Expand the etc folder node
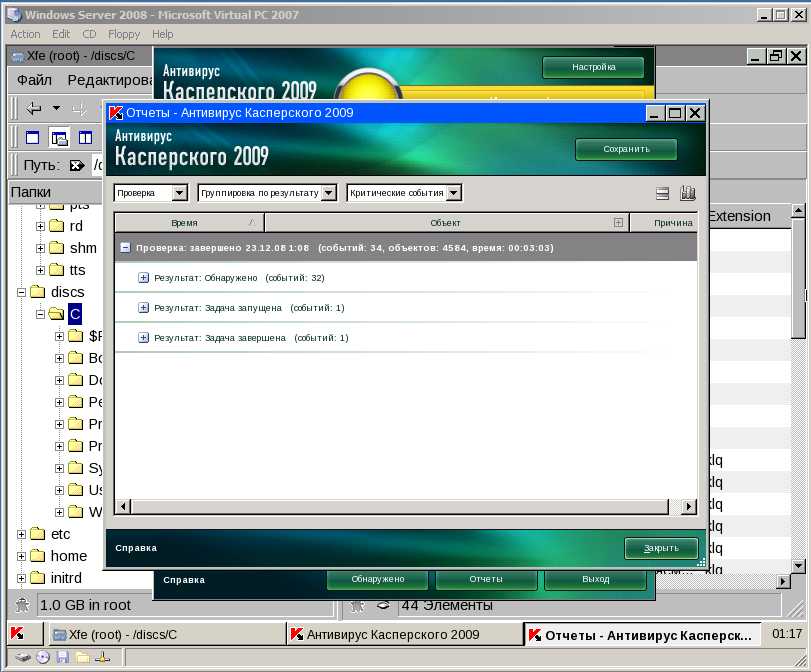Screen dimensions: 811x672 click(x=21, y=534)
